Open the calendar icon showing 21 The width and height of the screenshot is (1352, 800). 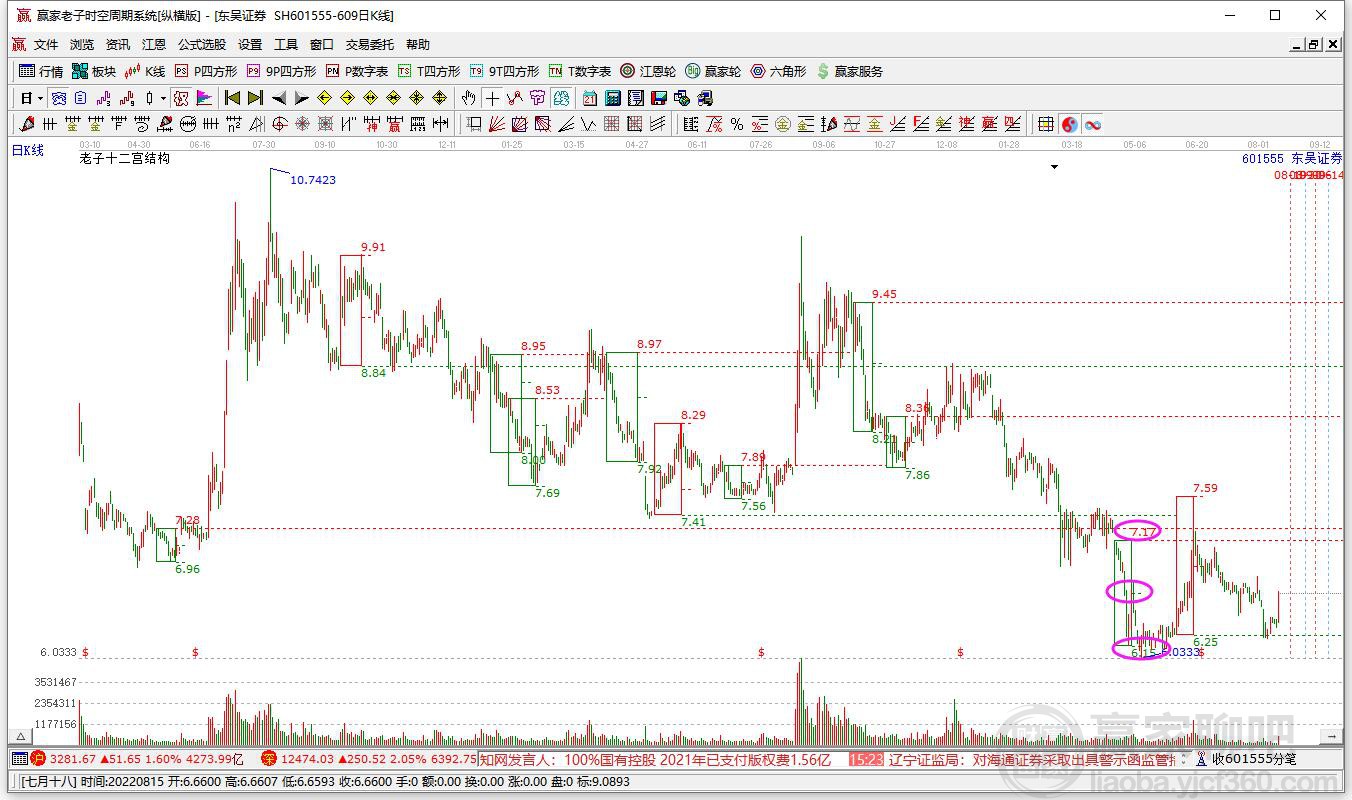[x=590, y=98]
